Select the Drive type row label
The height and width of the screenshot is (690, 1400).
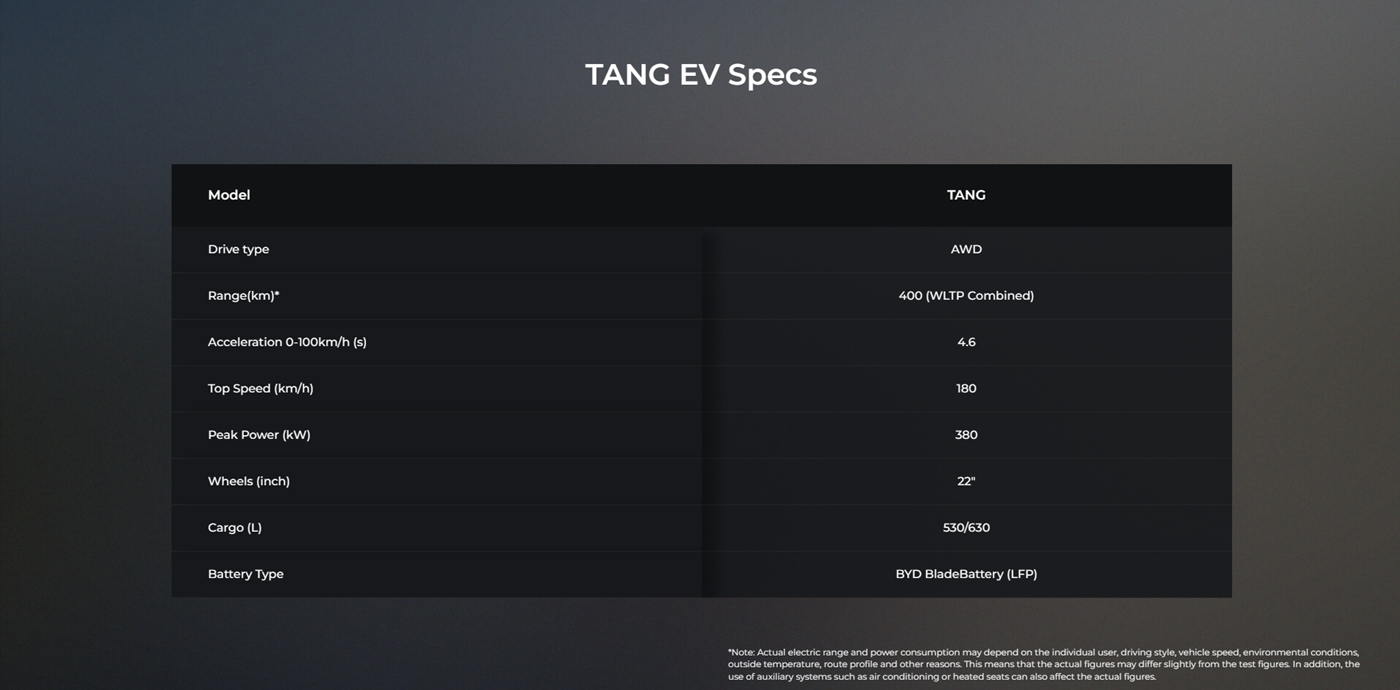(x=238, y=249)
